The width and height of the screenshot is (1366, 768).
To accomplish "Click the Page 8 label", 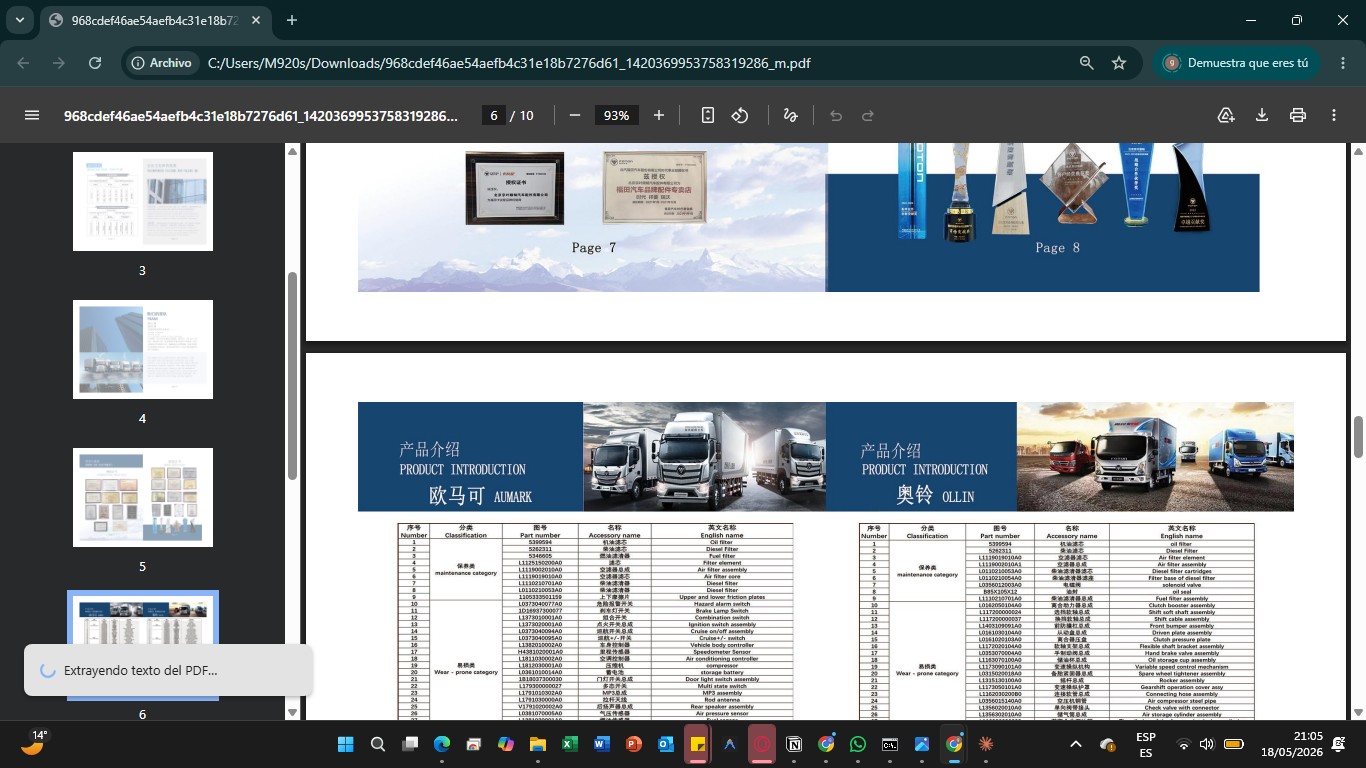I will (x=1058, y=248).
